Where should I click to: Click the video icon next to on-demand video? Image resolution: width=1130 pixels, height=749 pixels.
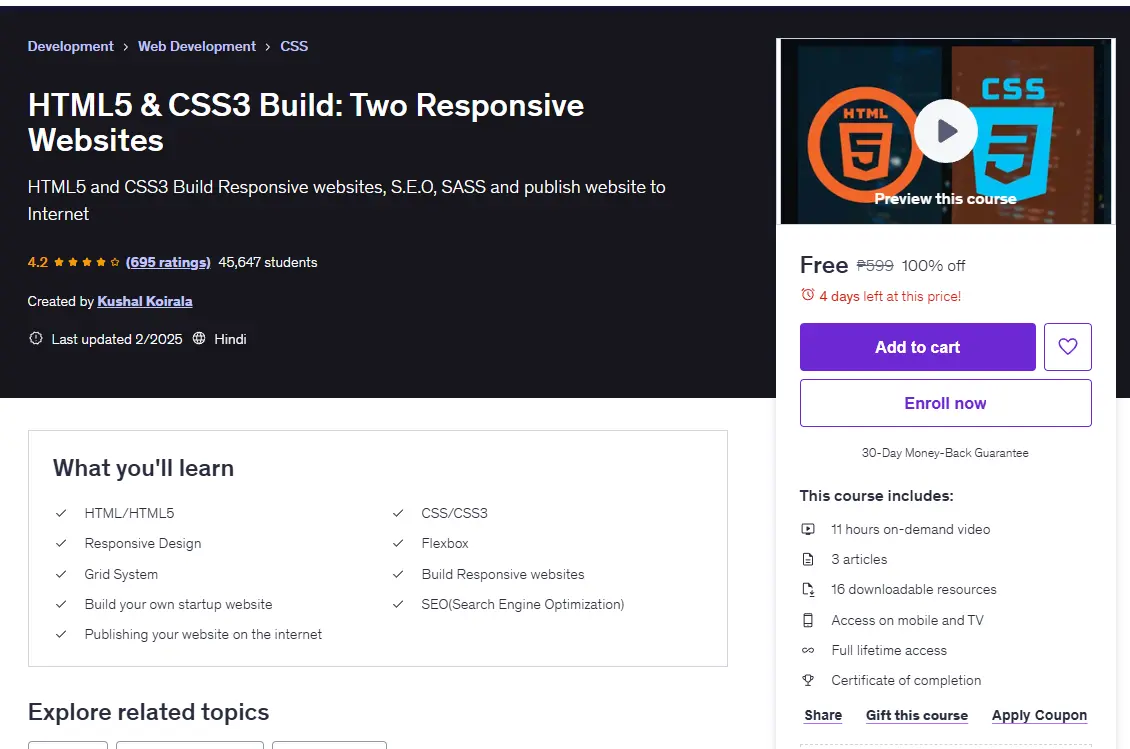point(808,529)
